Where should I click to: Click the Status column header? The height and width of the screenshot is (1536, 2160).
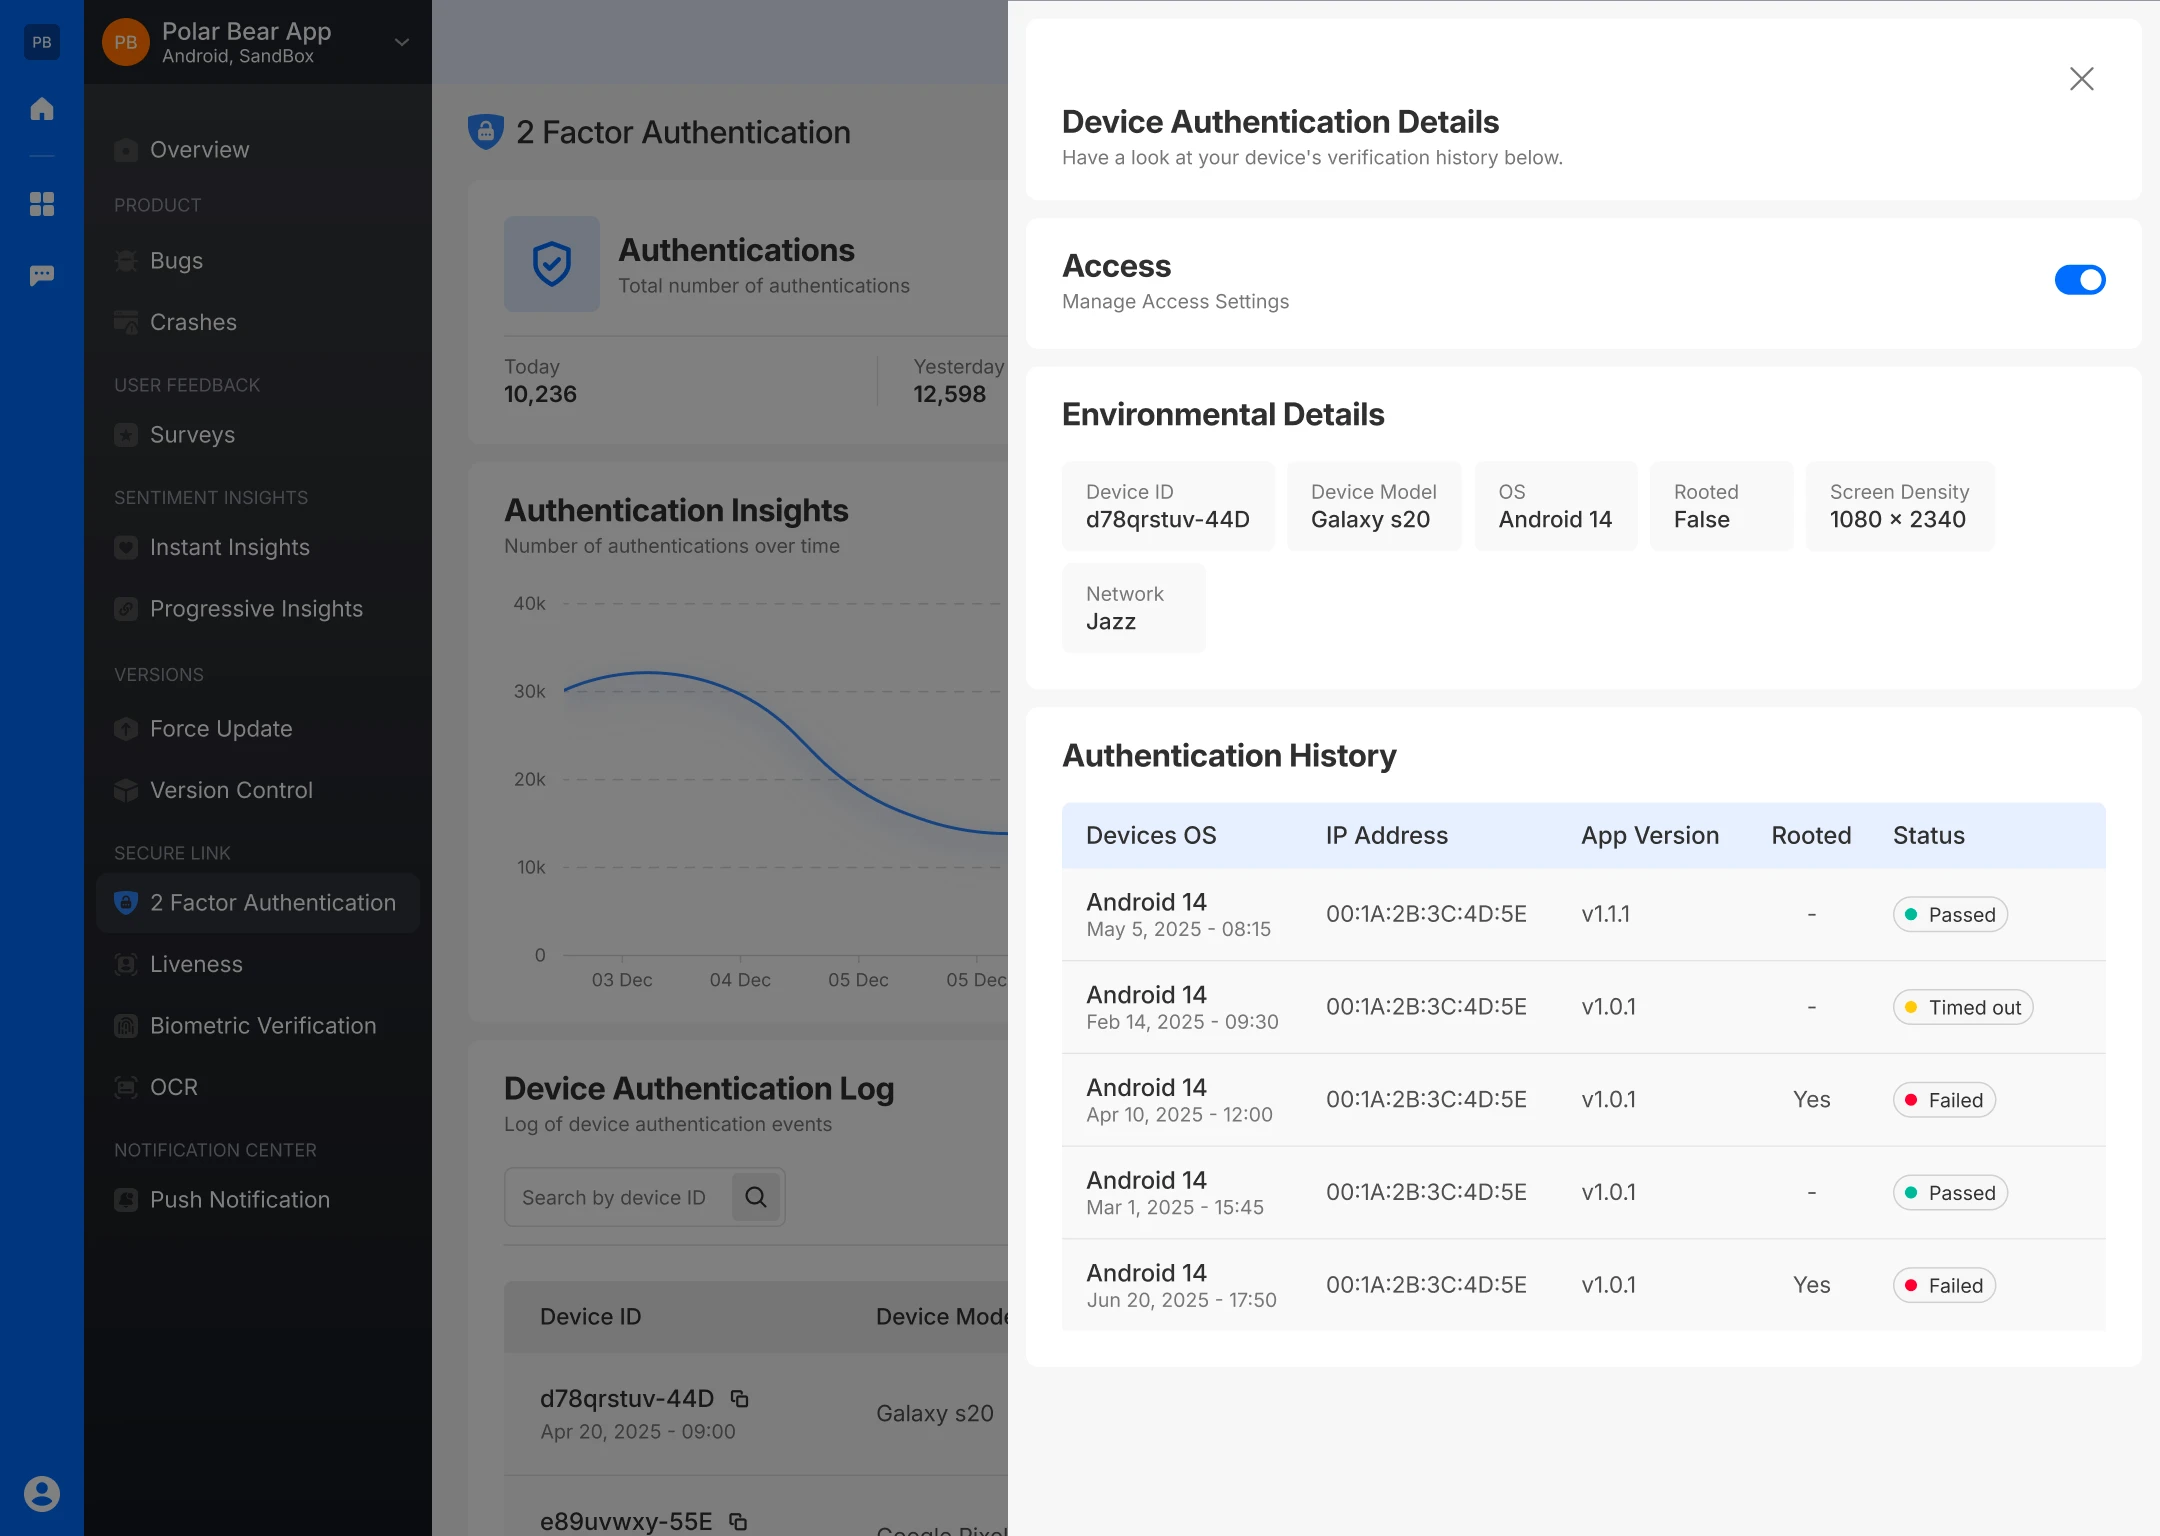(x=1928, y=835)
